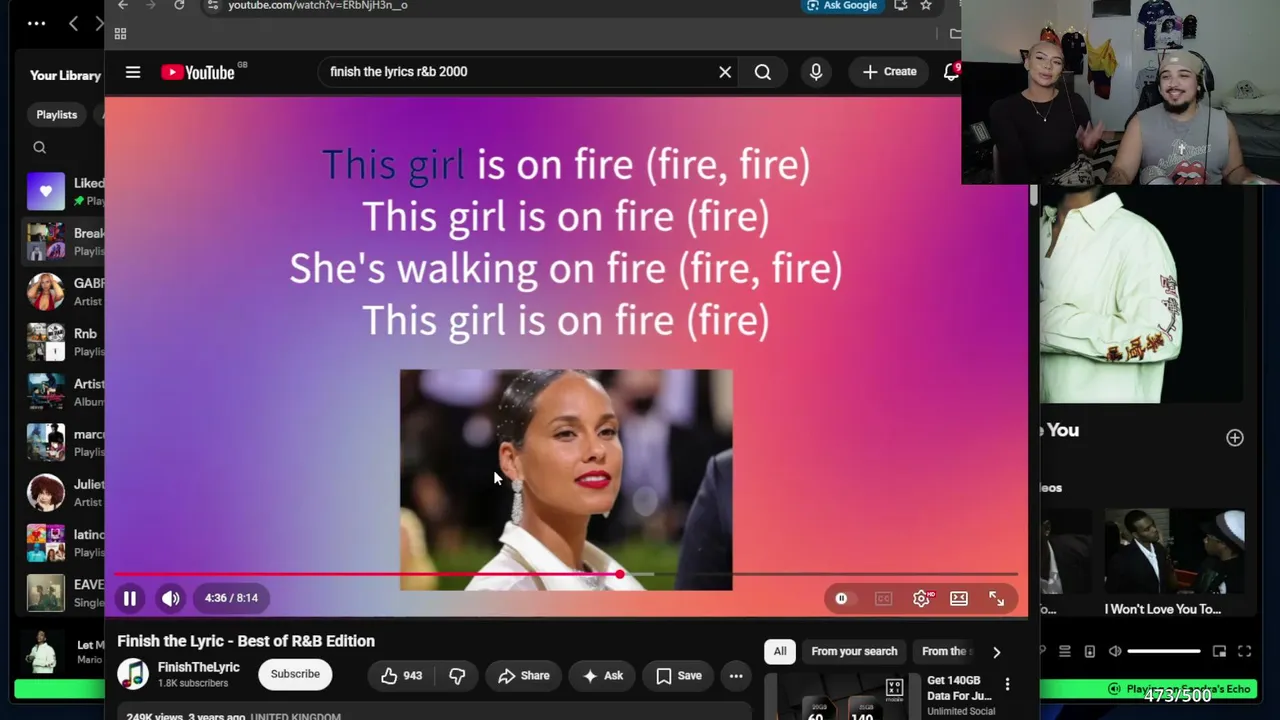
Task: Open the Ask button under the video
Action: point(603,676)
